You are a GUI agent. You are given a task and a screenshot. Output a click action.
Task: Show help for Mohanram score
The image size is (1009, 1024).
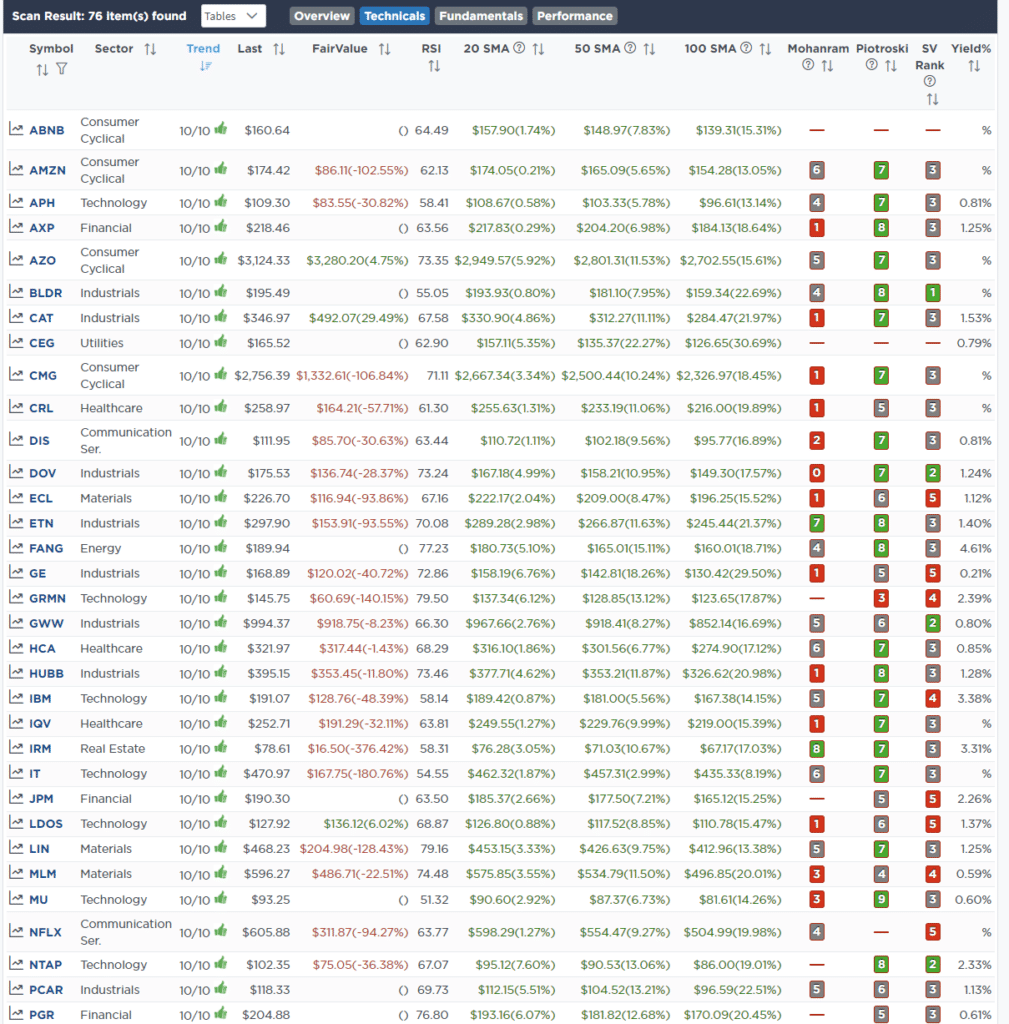(808, 65)
